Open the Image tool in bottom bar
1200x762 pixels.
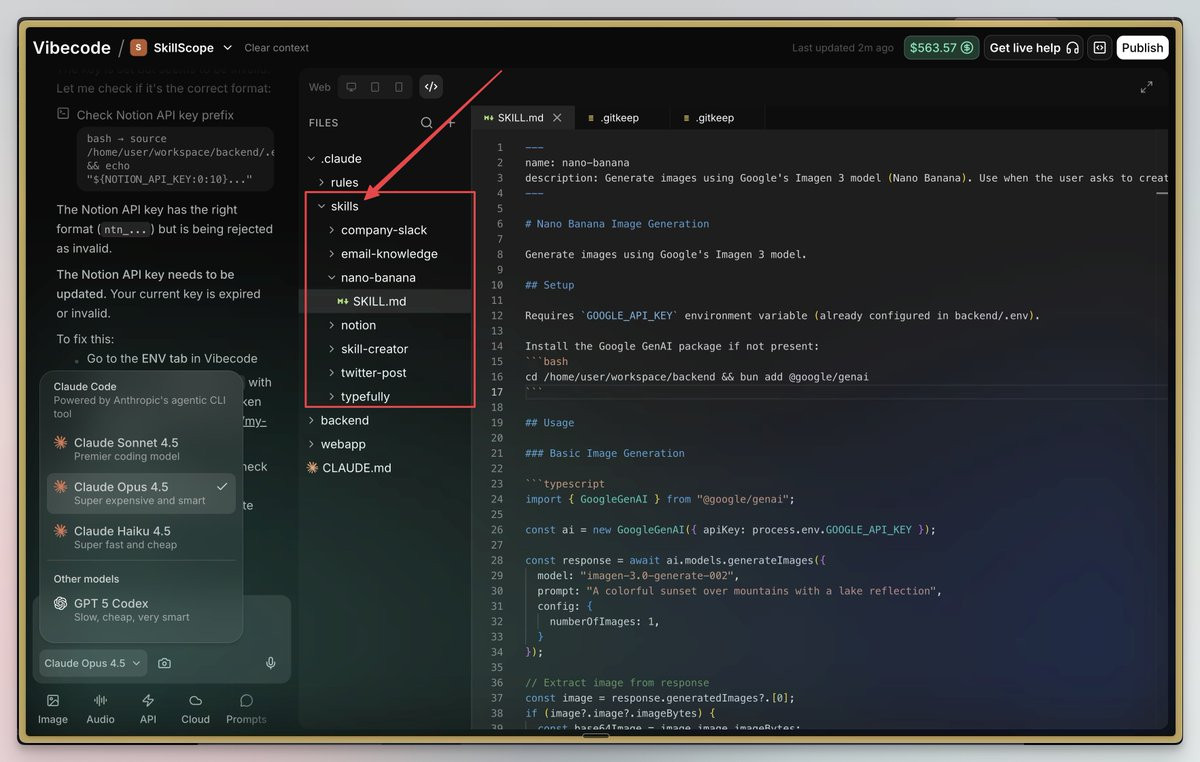point(53,709)
